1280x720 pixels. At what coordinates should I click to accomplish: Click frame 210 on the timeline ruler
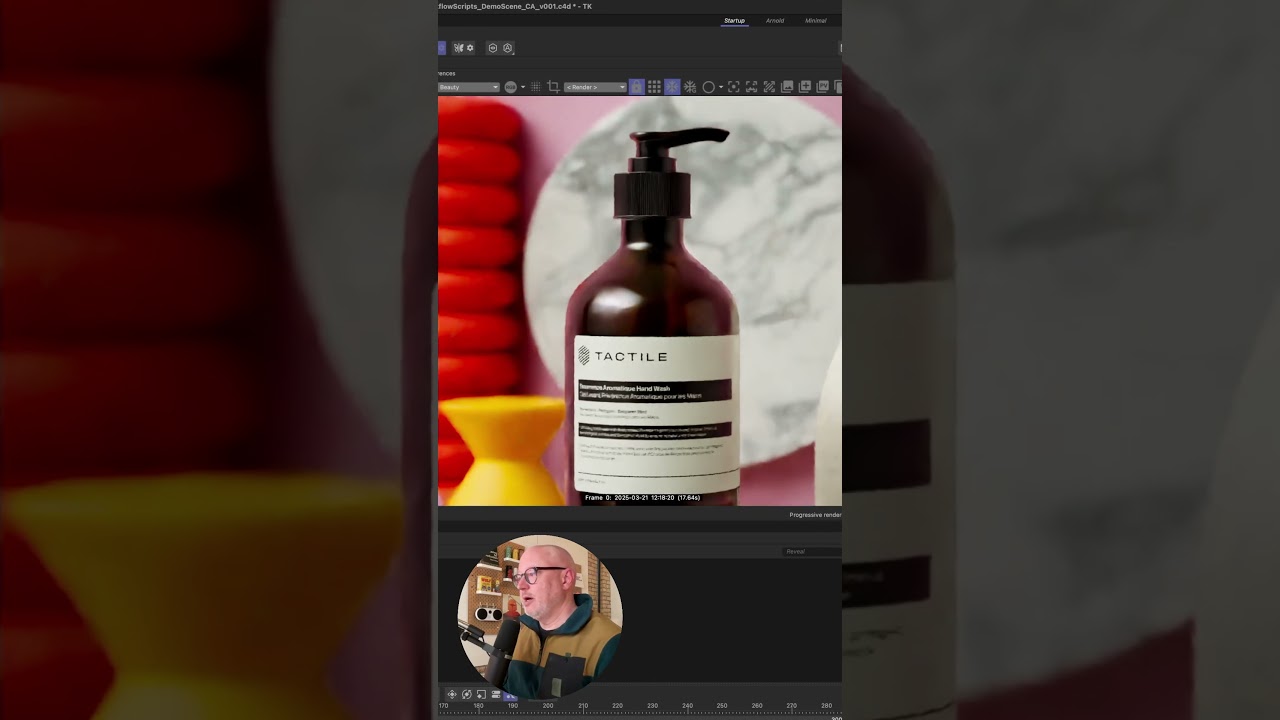(583, 705)
